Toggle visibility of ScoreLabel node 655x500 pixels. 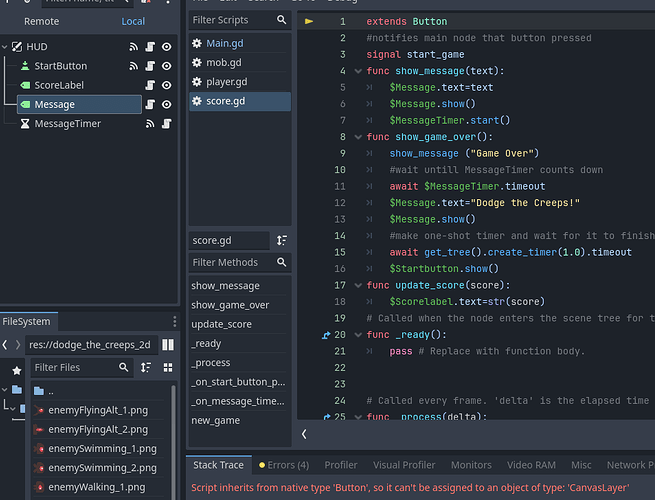click(166, 85)
